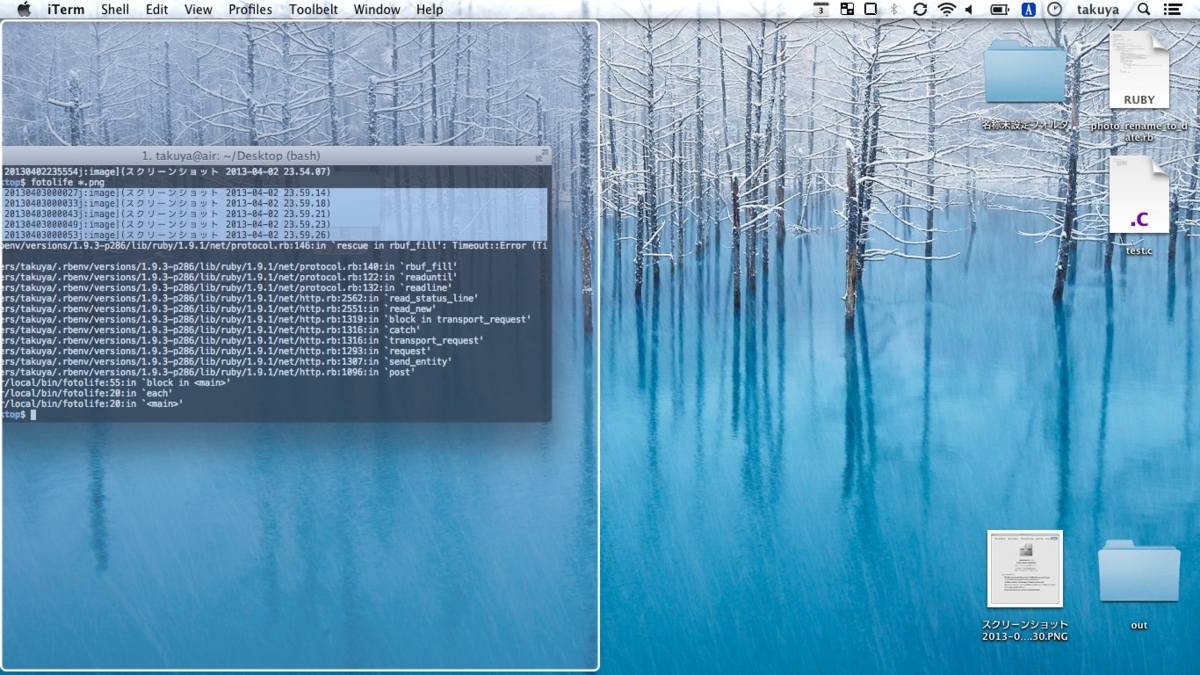This screenshot has height=675, width=1200.
Task: Open the View menu
Action: pos(198,9)
